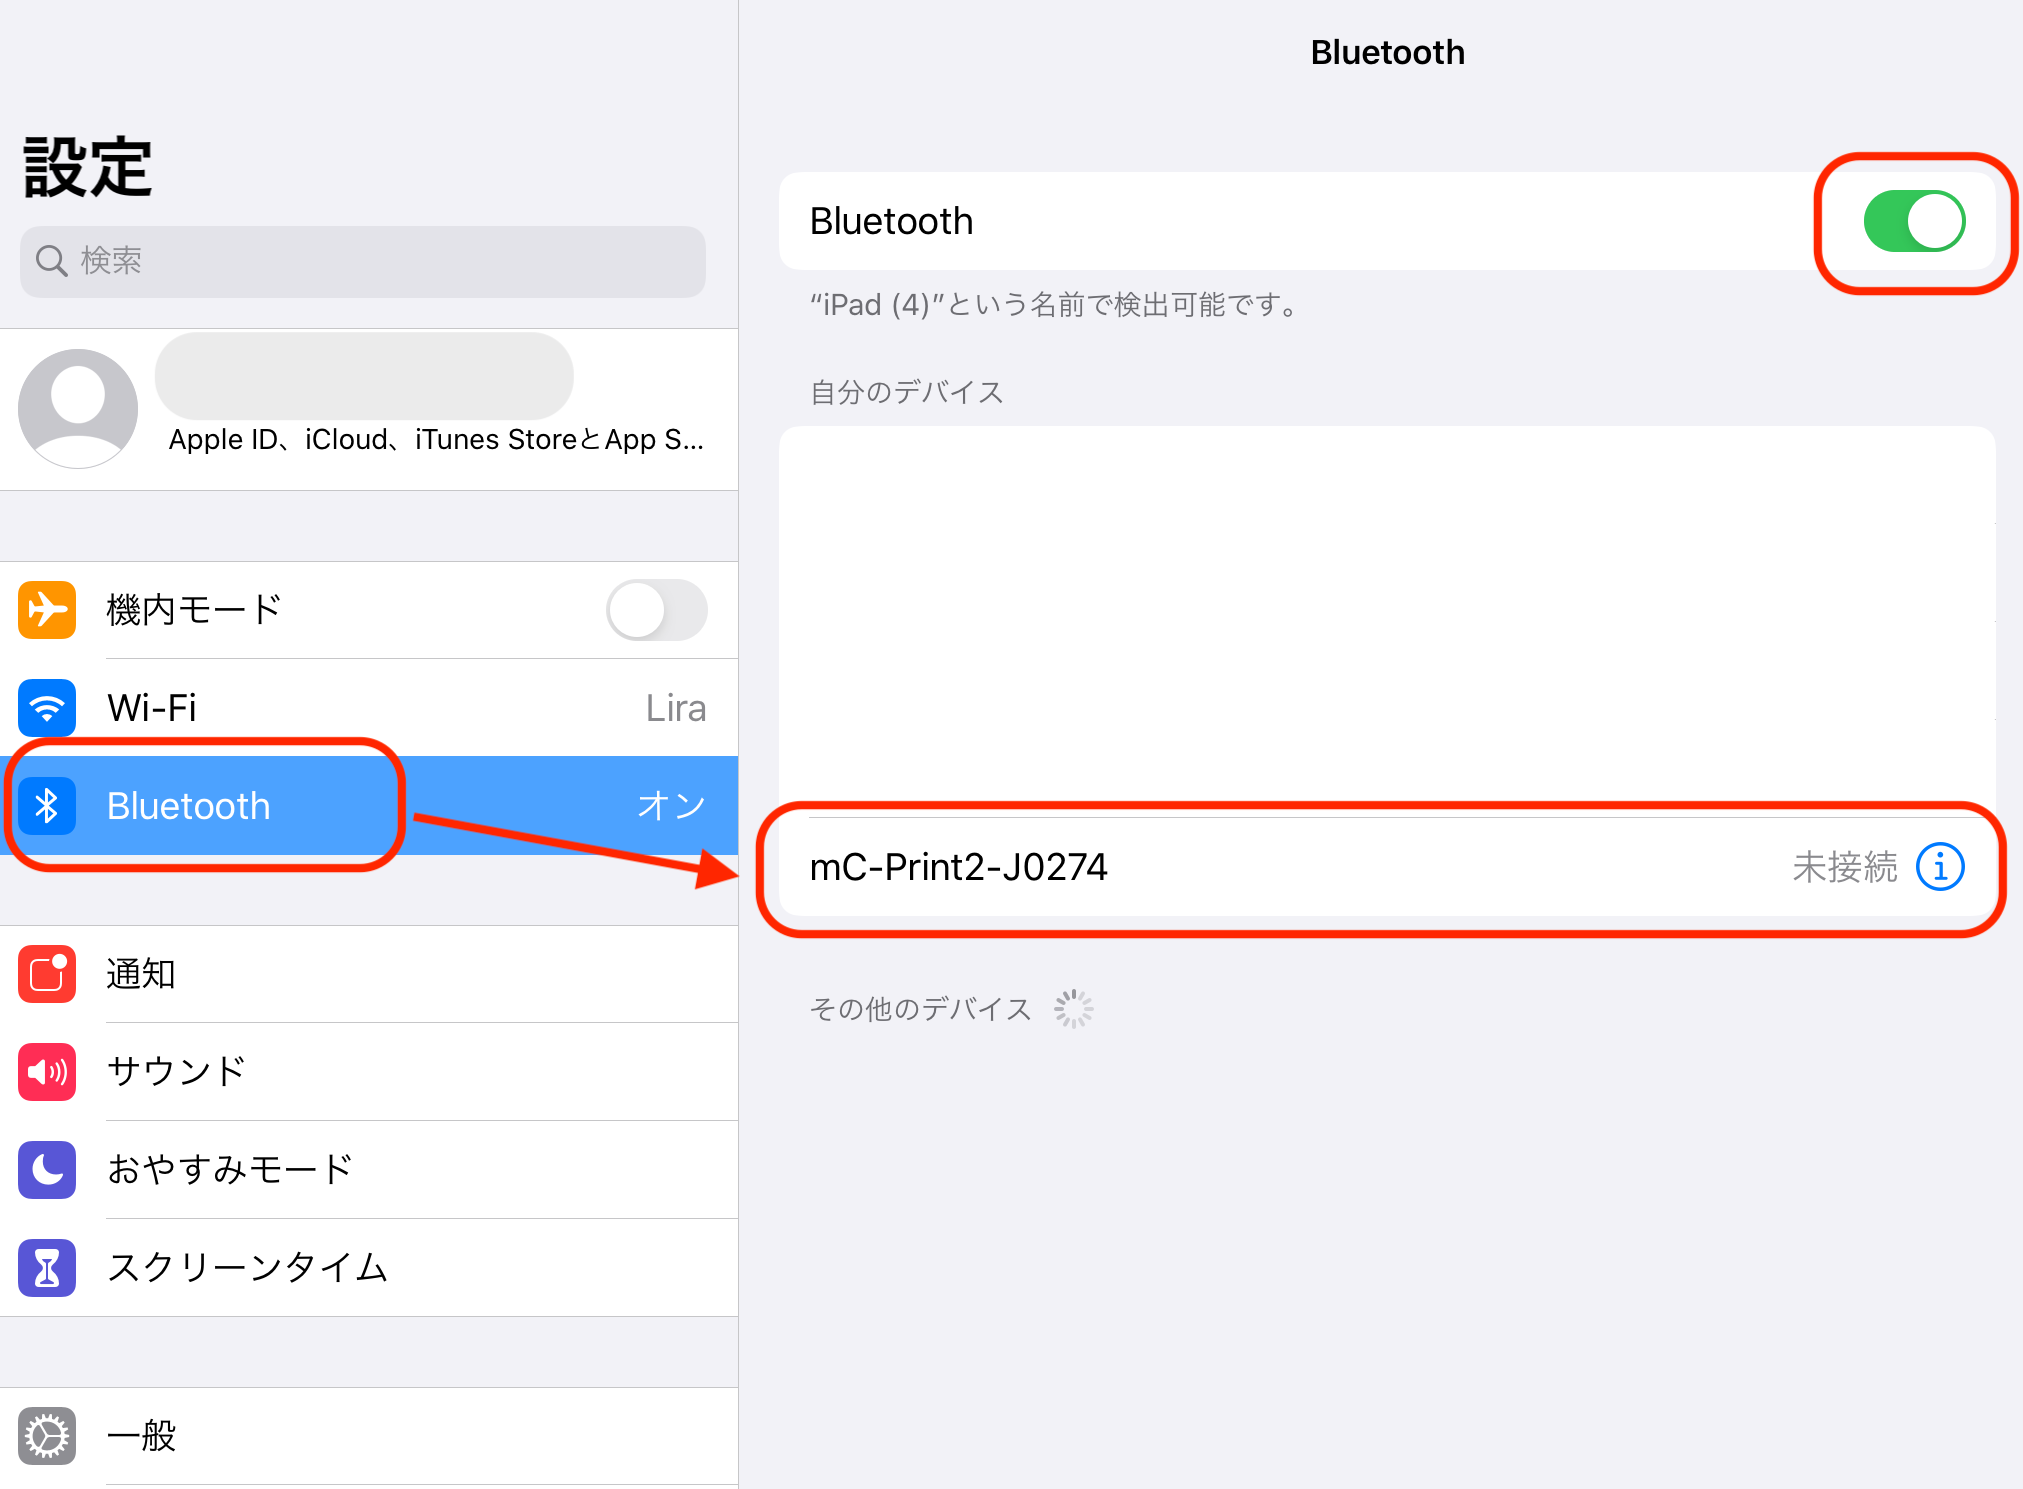The height and width of the screenshot is (1489, 2023).
Task: Open the 一般 settings row
Action: 369,1436
